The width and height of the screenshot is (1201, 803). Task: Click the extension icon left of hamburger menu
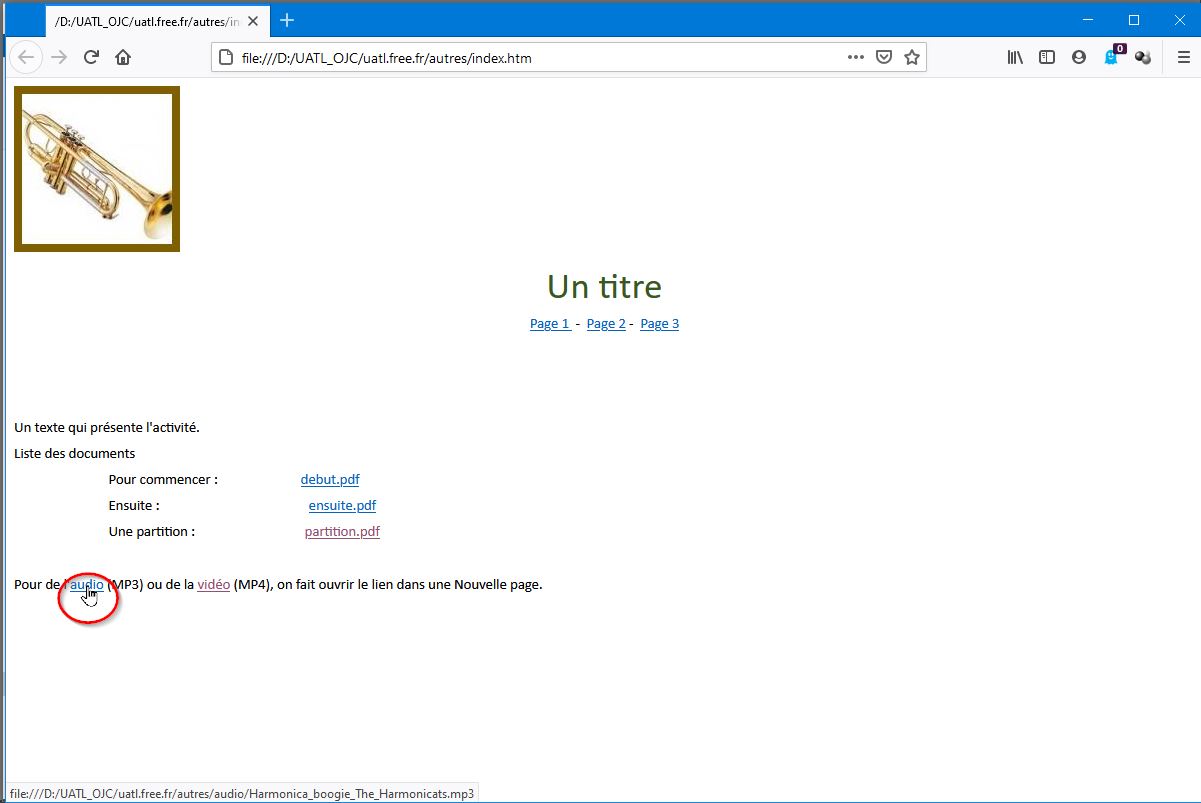1143,57
